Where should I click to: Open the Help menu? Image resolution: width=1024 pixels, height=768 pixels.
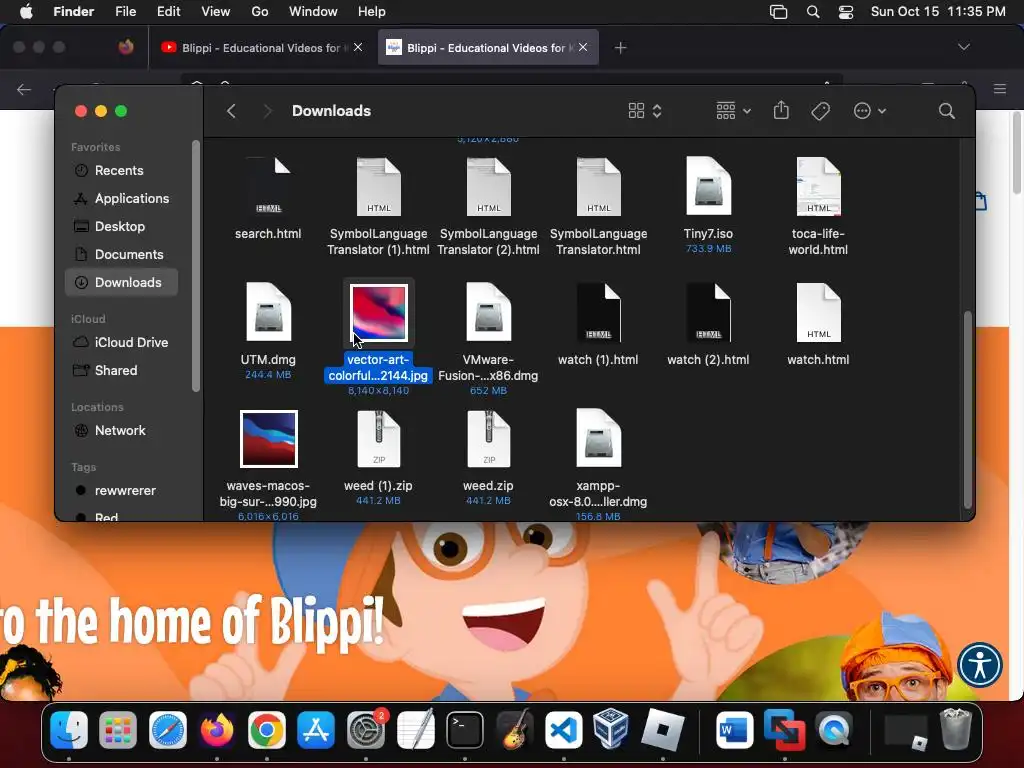tap(372, 12)
